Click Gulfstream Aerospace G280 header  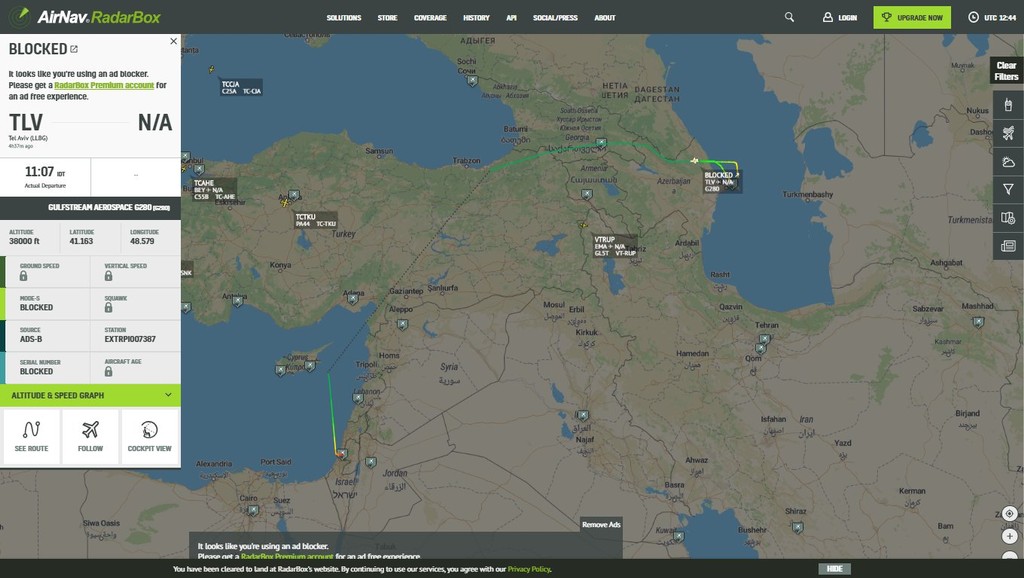pyautogui.click(x=90, y=207)
